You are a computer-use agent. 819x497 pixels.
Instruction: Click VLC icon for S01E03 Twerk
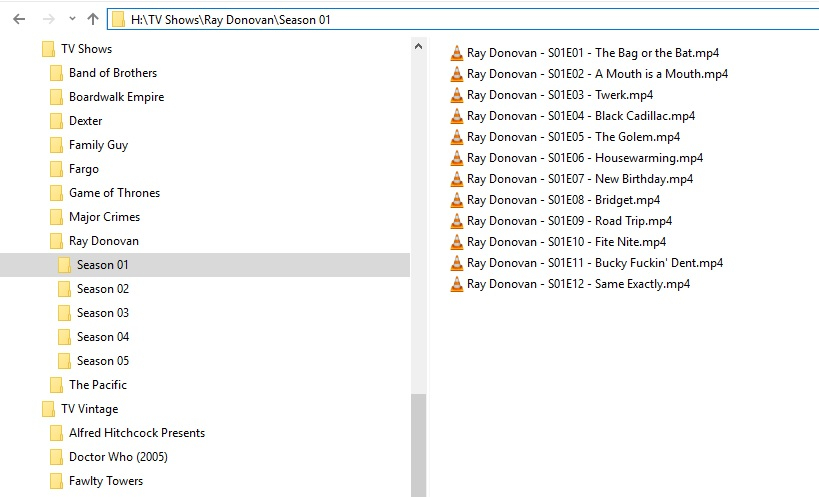click(x=457, y=95)
